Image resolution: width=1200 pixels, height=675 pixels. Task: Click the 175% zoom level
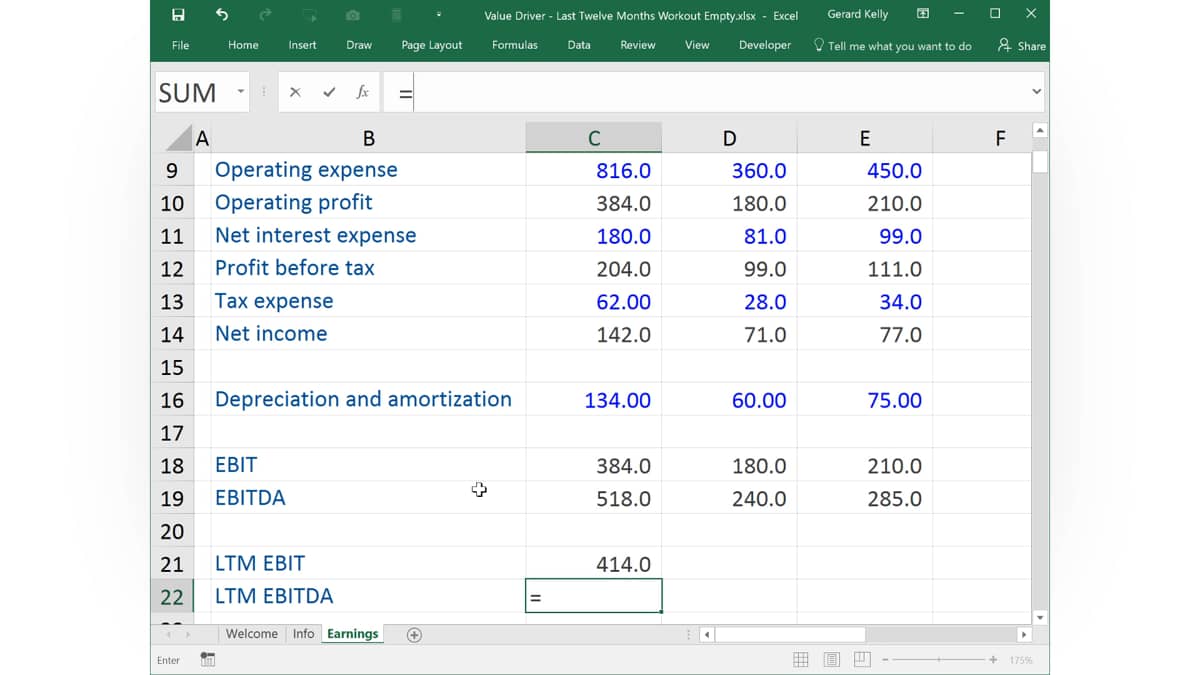[x=1021, y=660]
